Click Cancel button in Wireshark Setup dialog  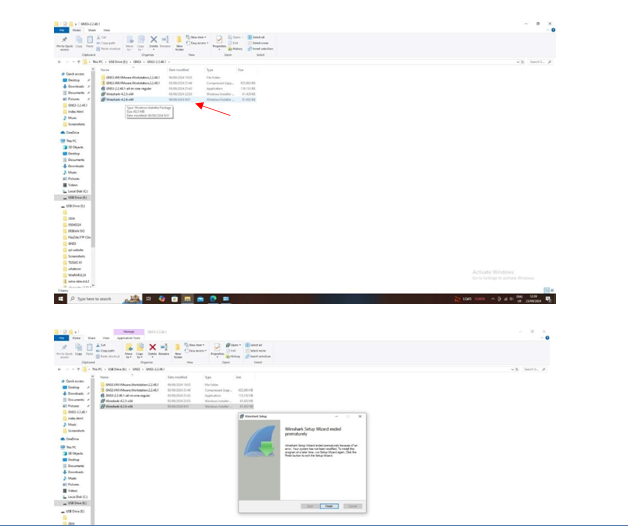352,506
